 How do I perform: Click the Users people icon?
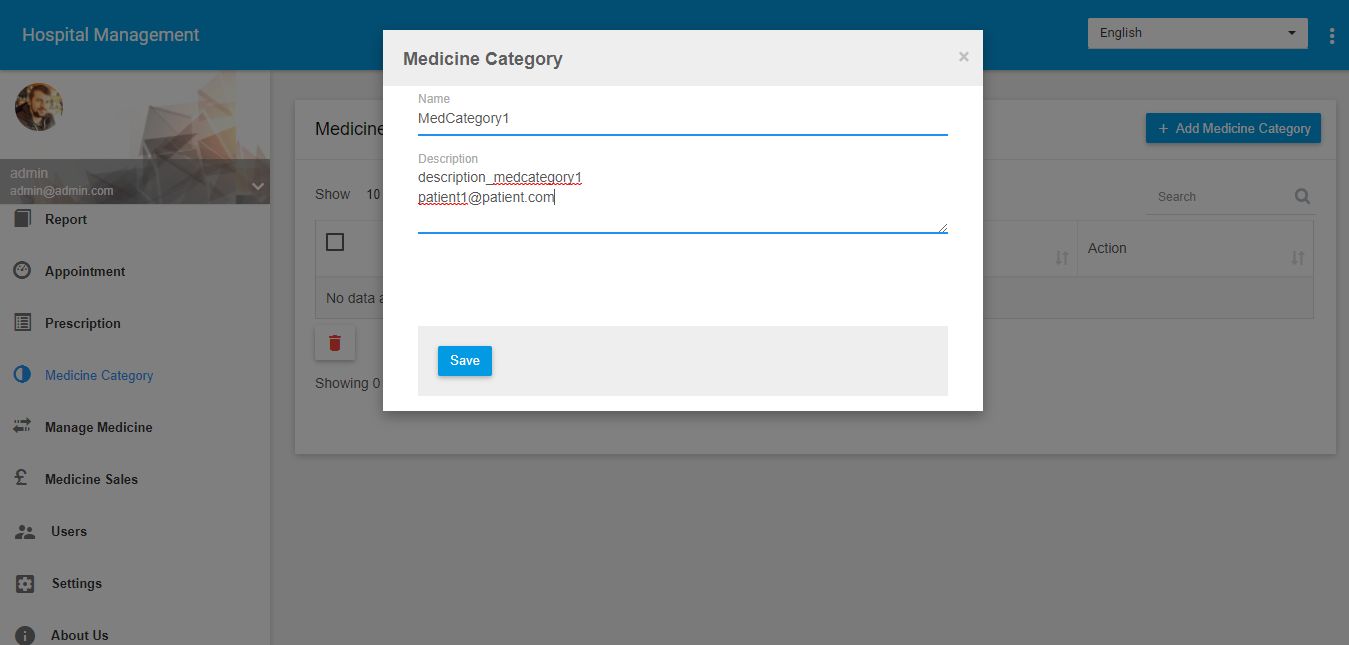[x=25, y=531]
